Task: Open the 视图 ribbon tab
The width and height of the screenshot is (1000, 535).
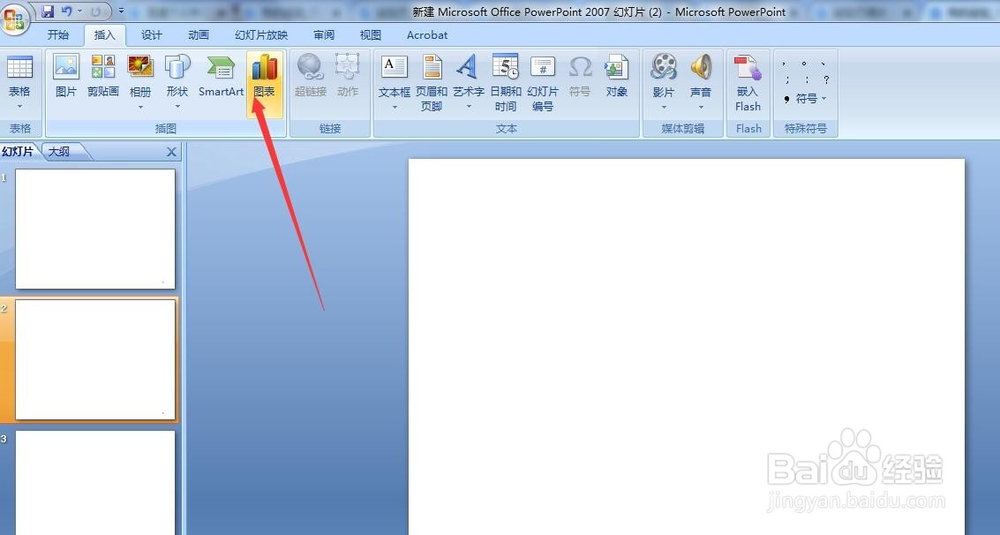Action: tap(371, 35)
